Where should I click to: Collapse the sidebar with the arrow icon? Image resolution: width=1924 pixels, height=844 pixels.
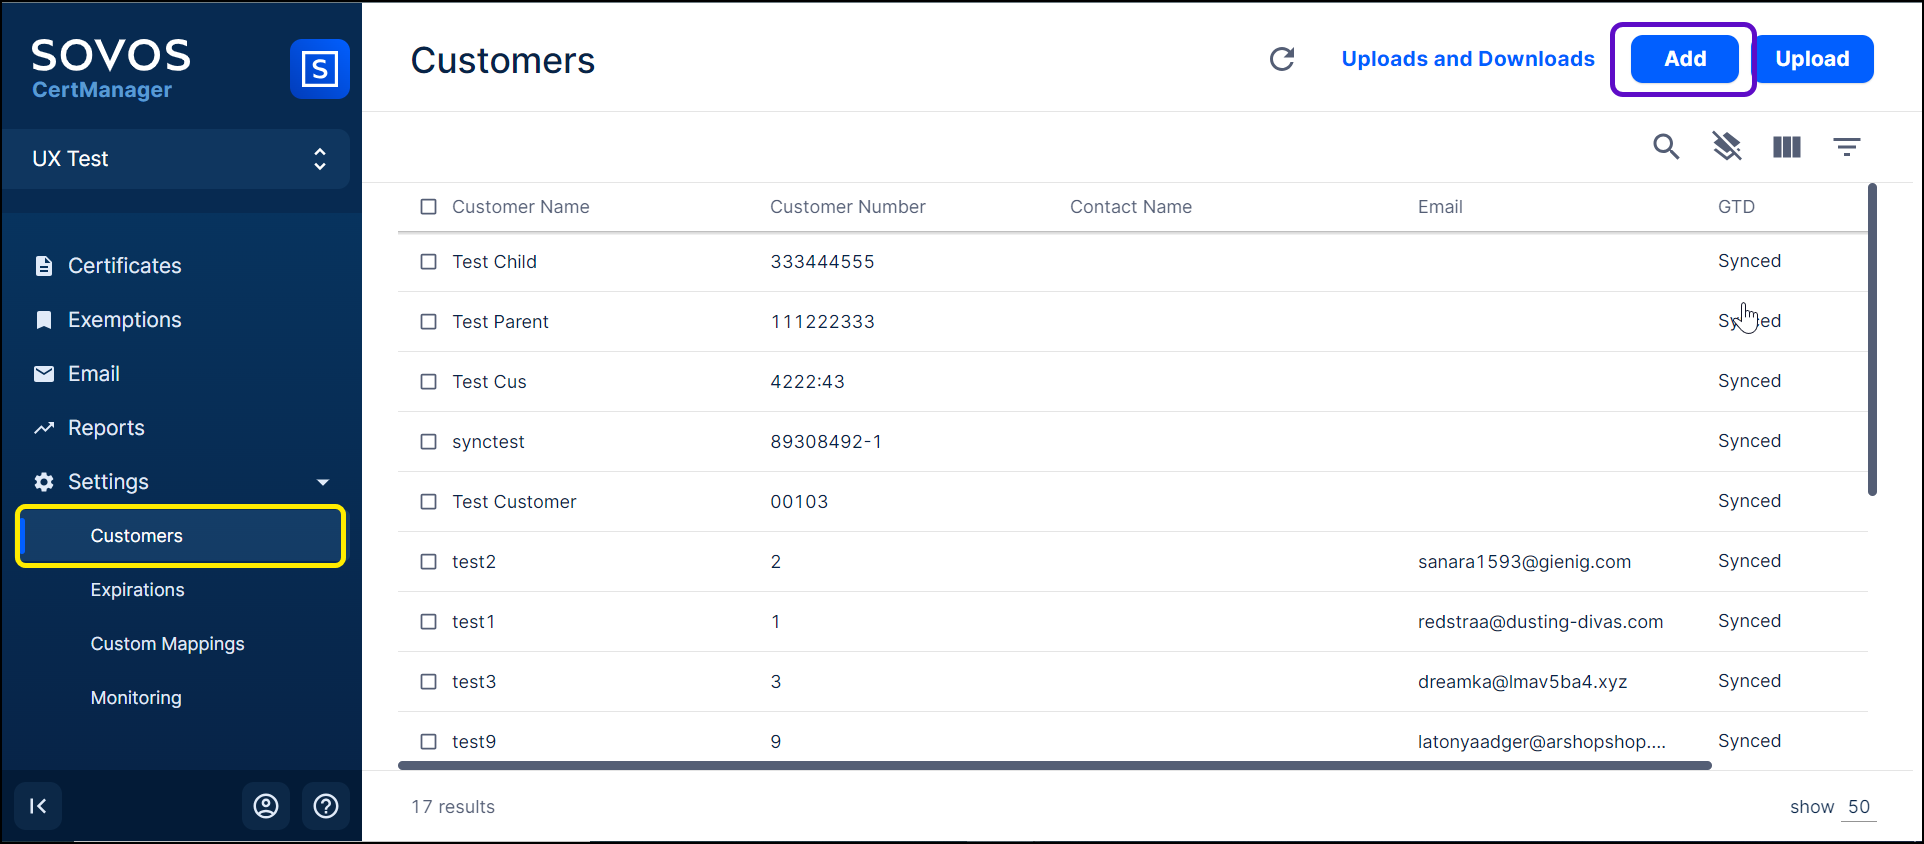pos(38,806)
